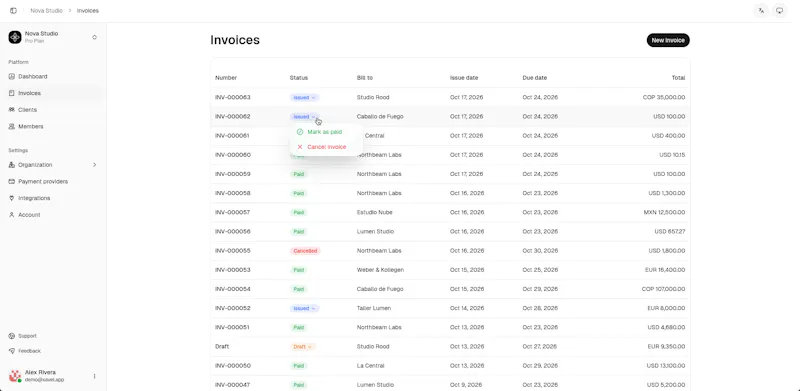
Task: Click the New invoice button
Action: coord(668,40)
